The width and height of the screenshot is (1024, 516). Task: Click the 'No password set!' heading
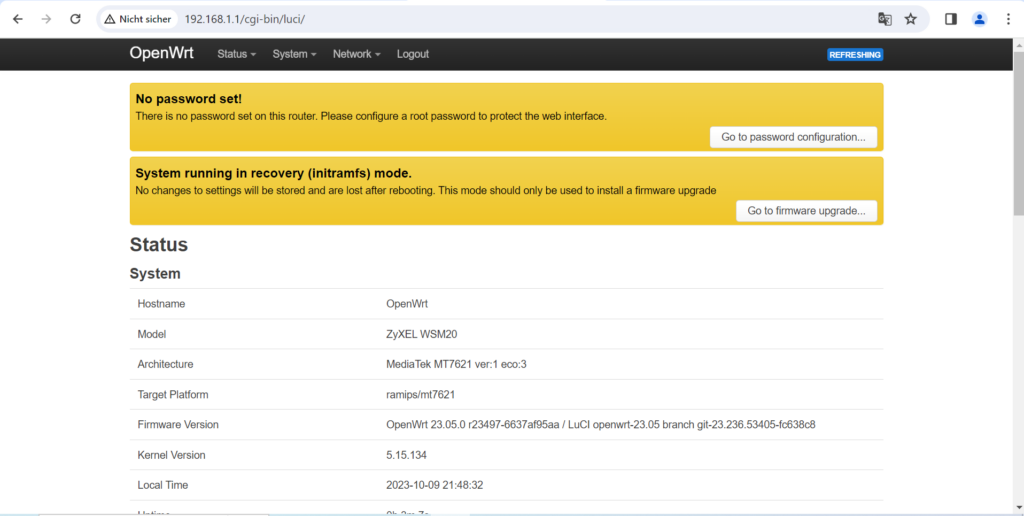click(189, 99)
